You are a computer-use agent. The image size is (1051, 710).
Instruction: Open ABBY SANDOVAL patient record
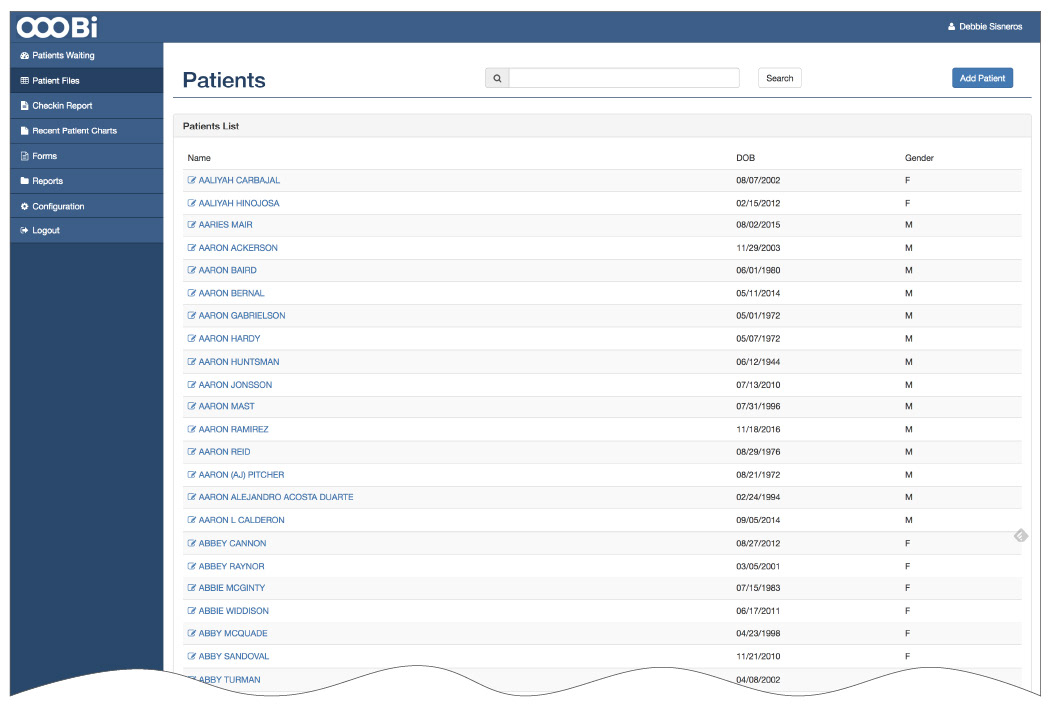[x=233, y=656]
